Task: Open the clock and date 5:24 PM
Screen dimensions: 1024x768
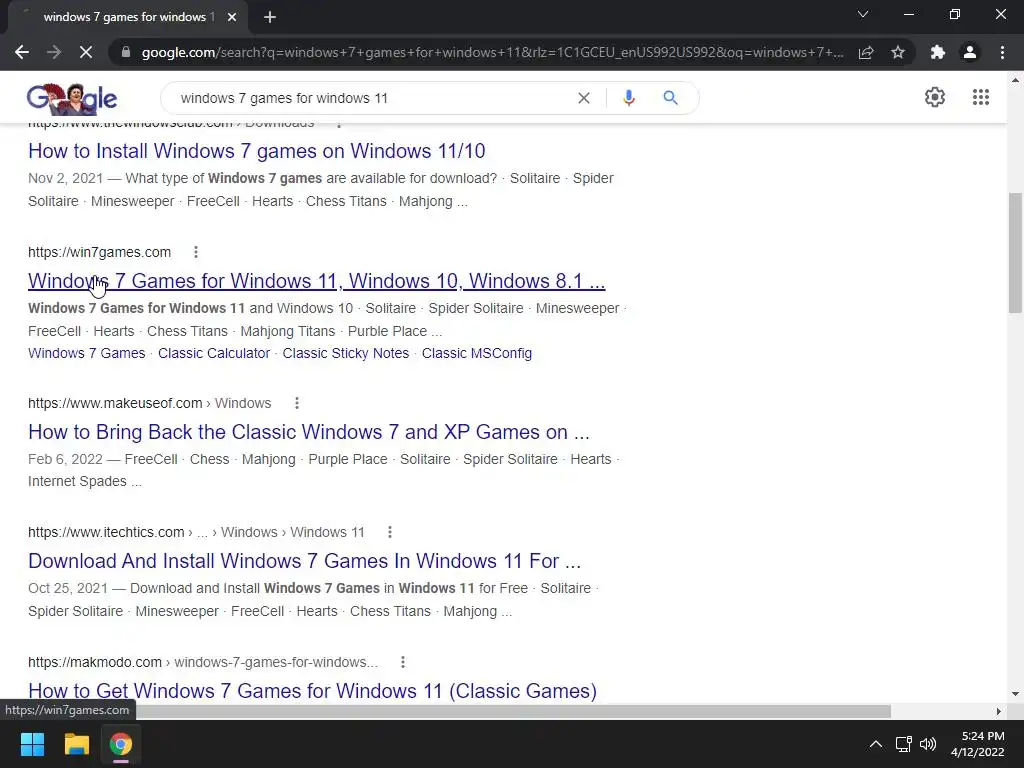Action: coord(978,744)
